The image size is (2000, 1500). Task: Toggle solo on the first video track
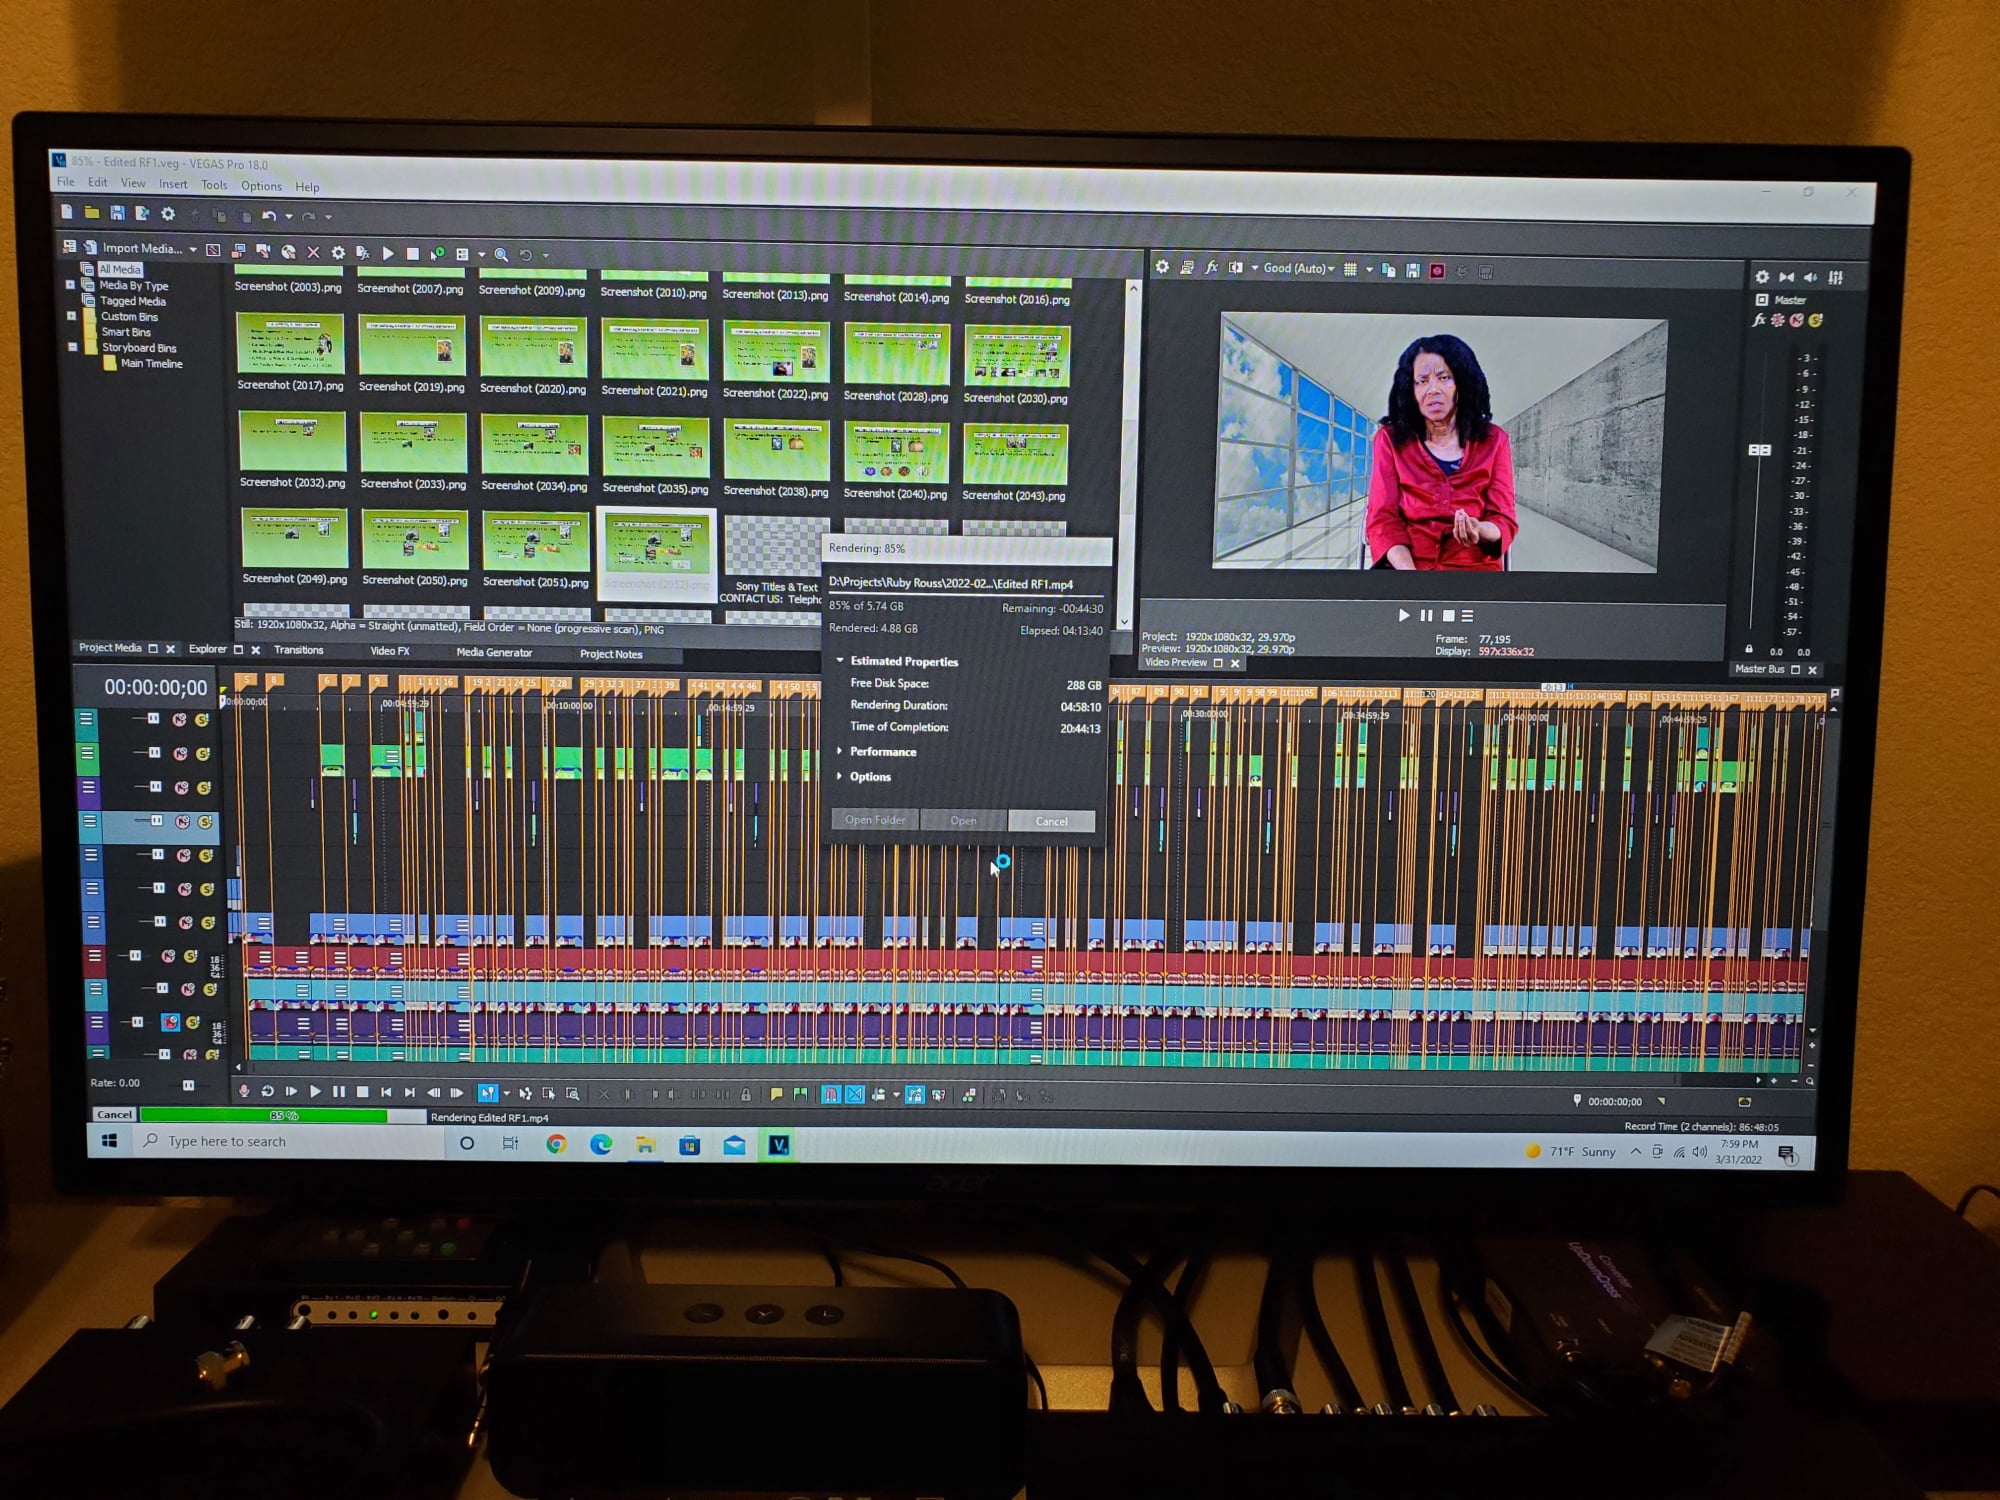pos(201,720)
